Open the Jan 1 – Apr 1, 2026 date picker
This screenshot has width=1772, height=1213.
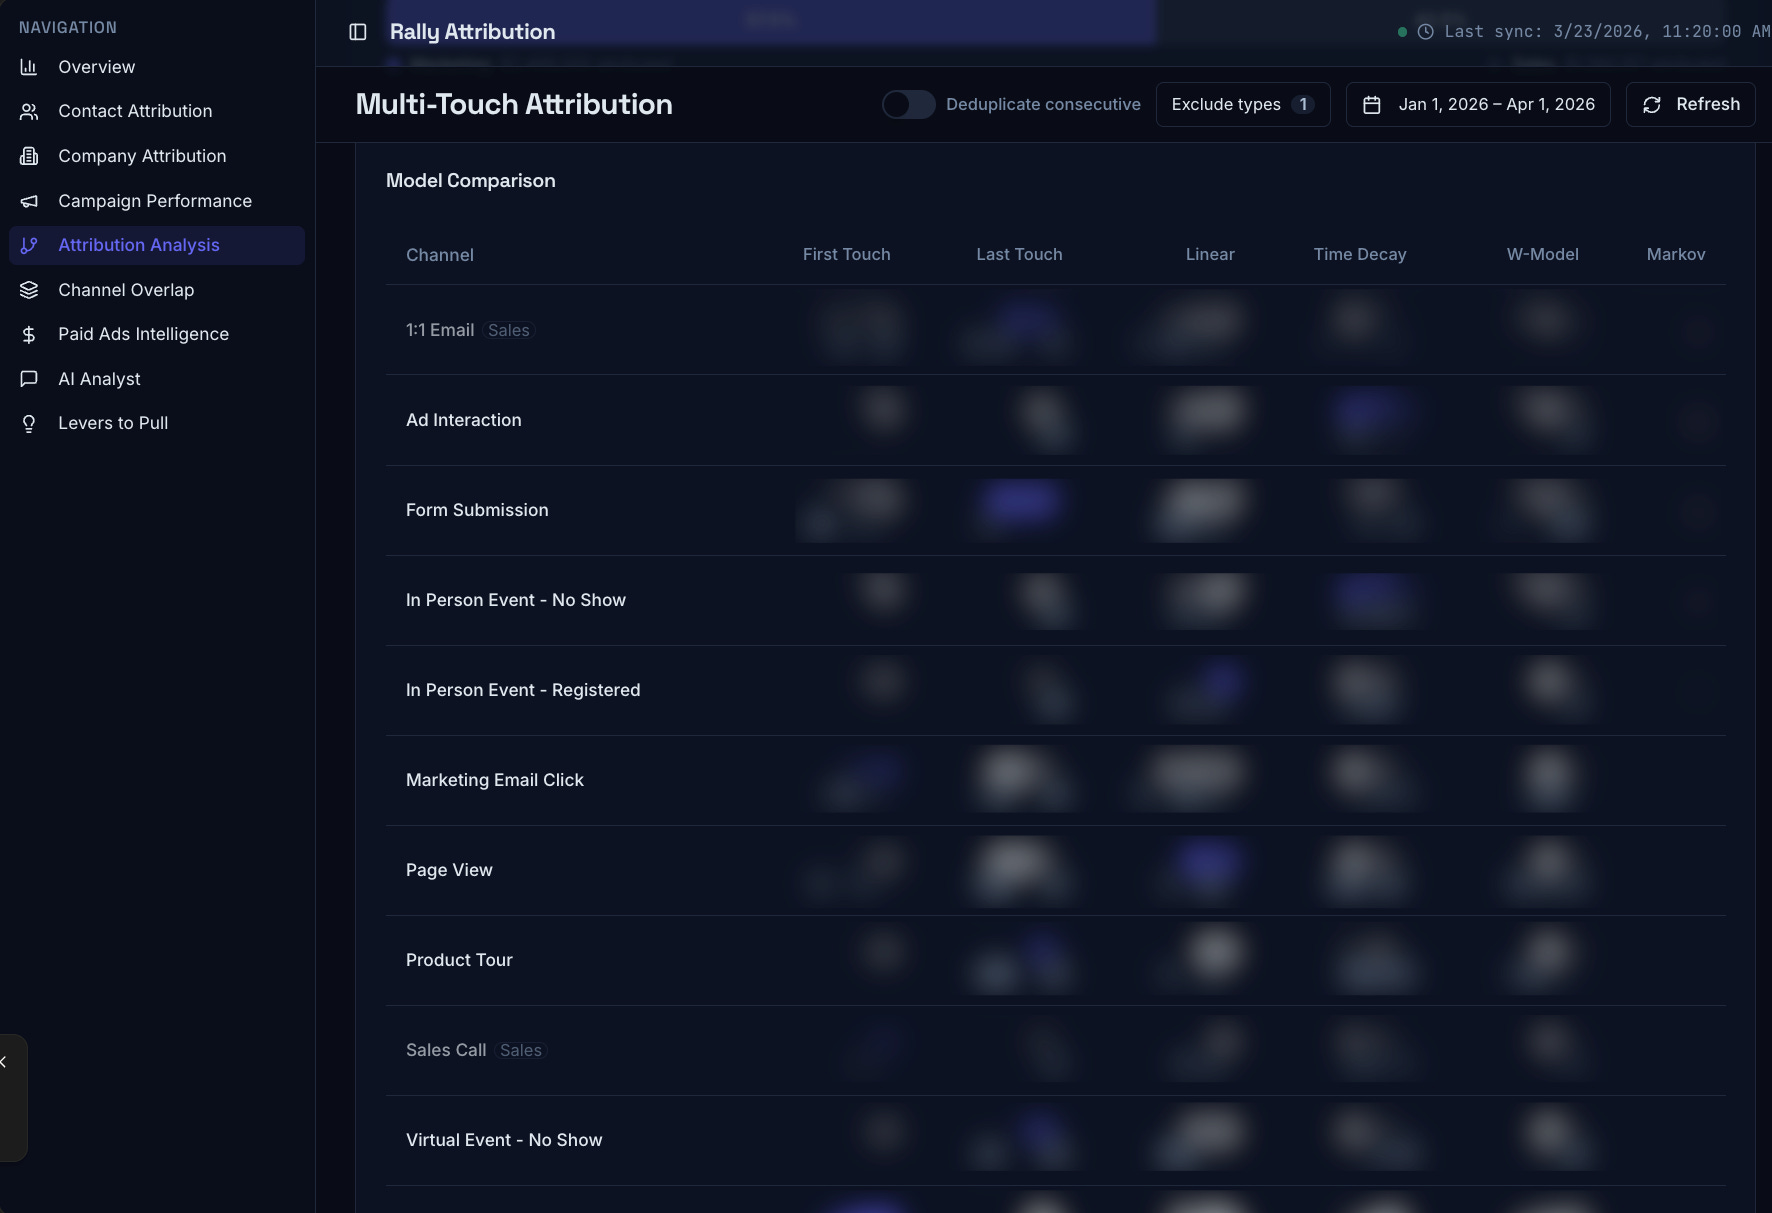[1478, 104]
